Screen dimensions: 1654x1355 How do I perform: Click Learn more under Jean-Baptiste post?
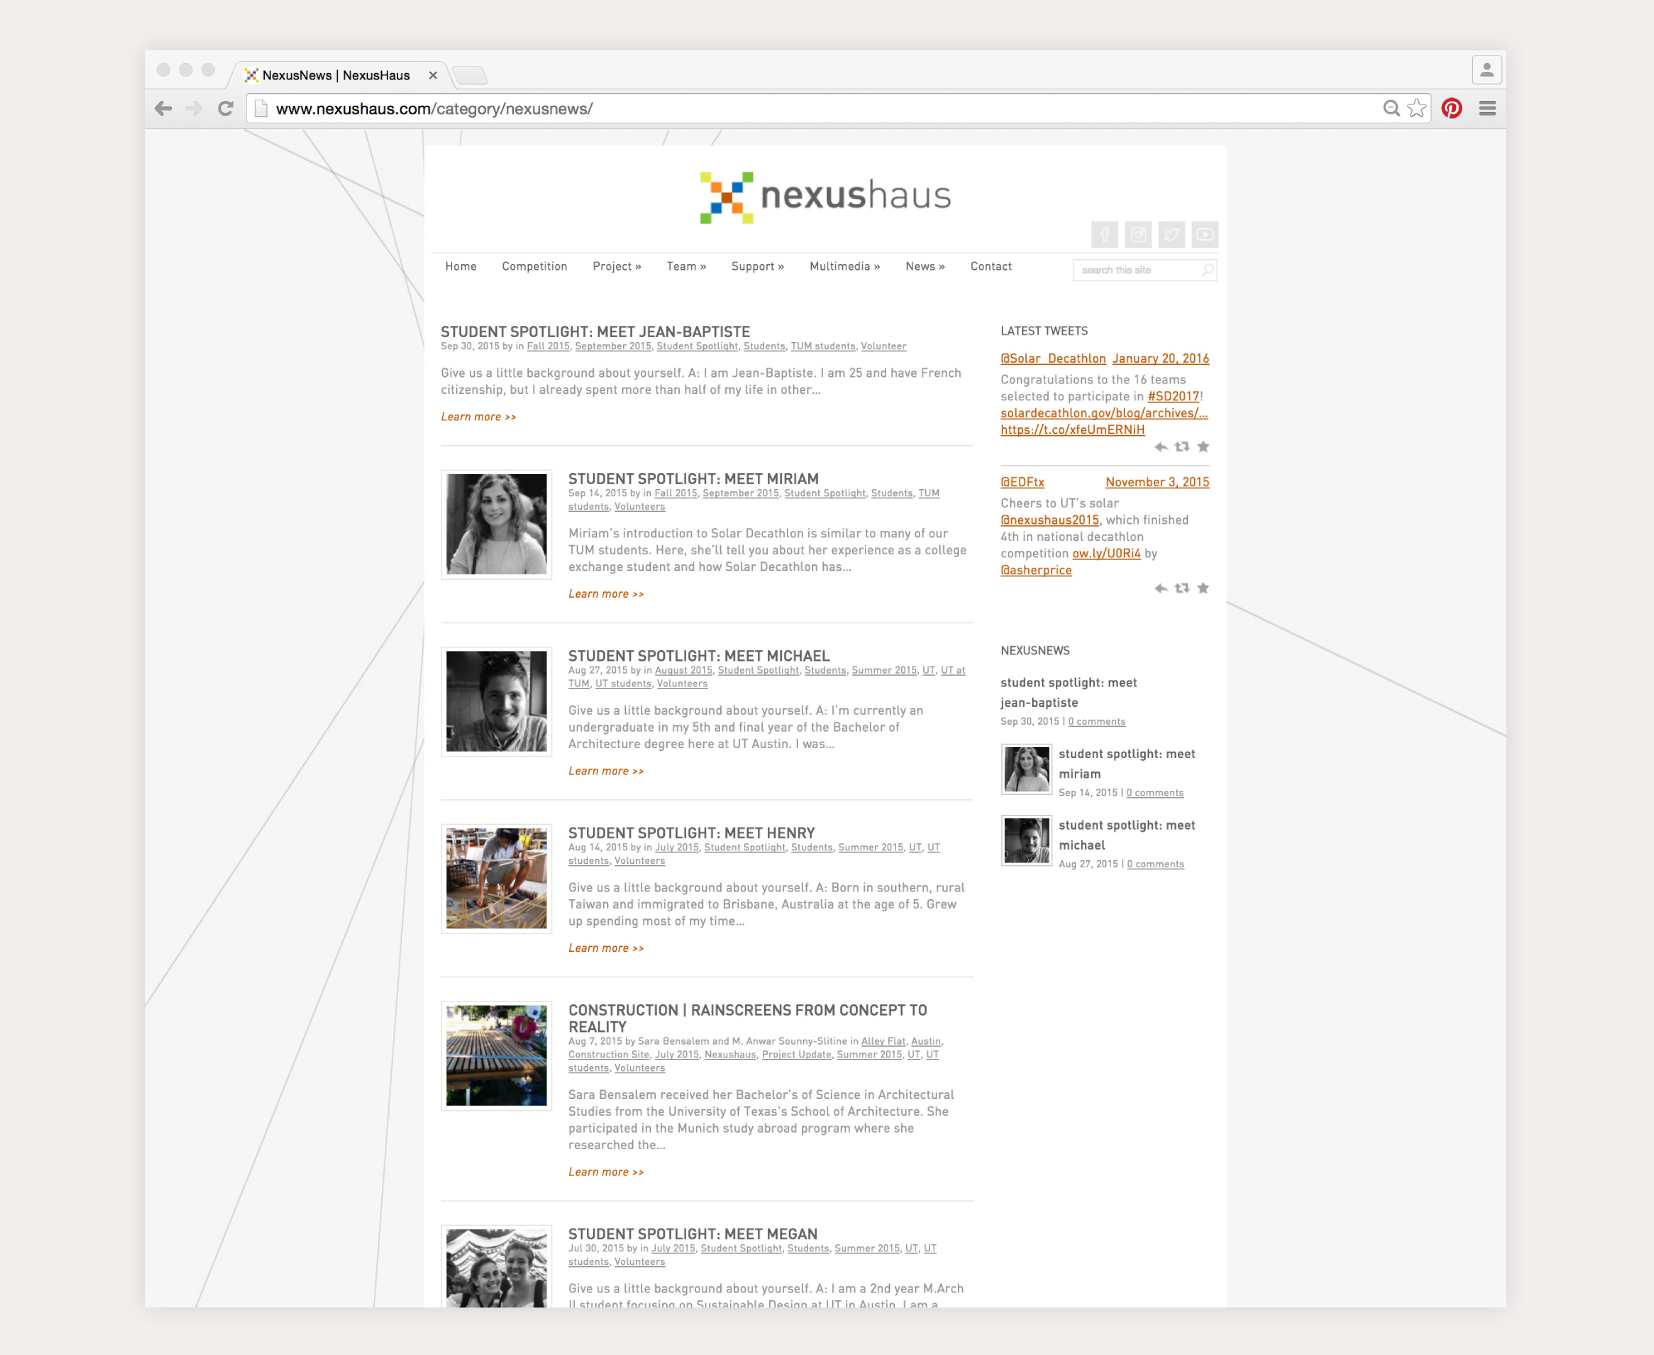(479, 417)
